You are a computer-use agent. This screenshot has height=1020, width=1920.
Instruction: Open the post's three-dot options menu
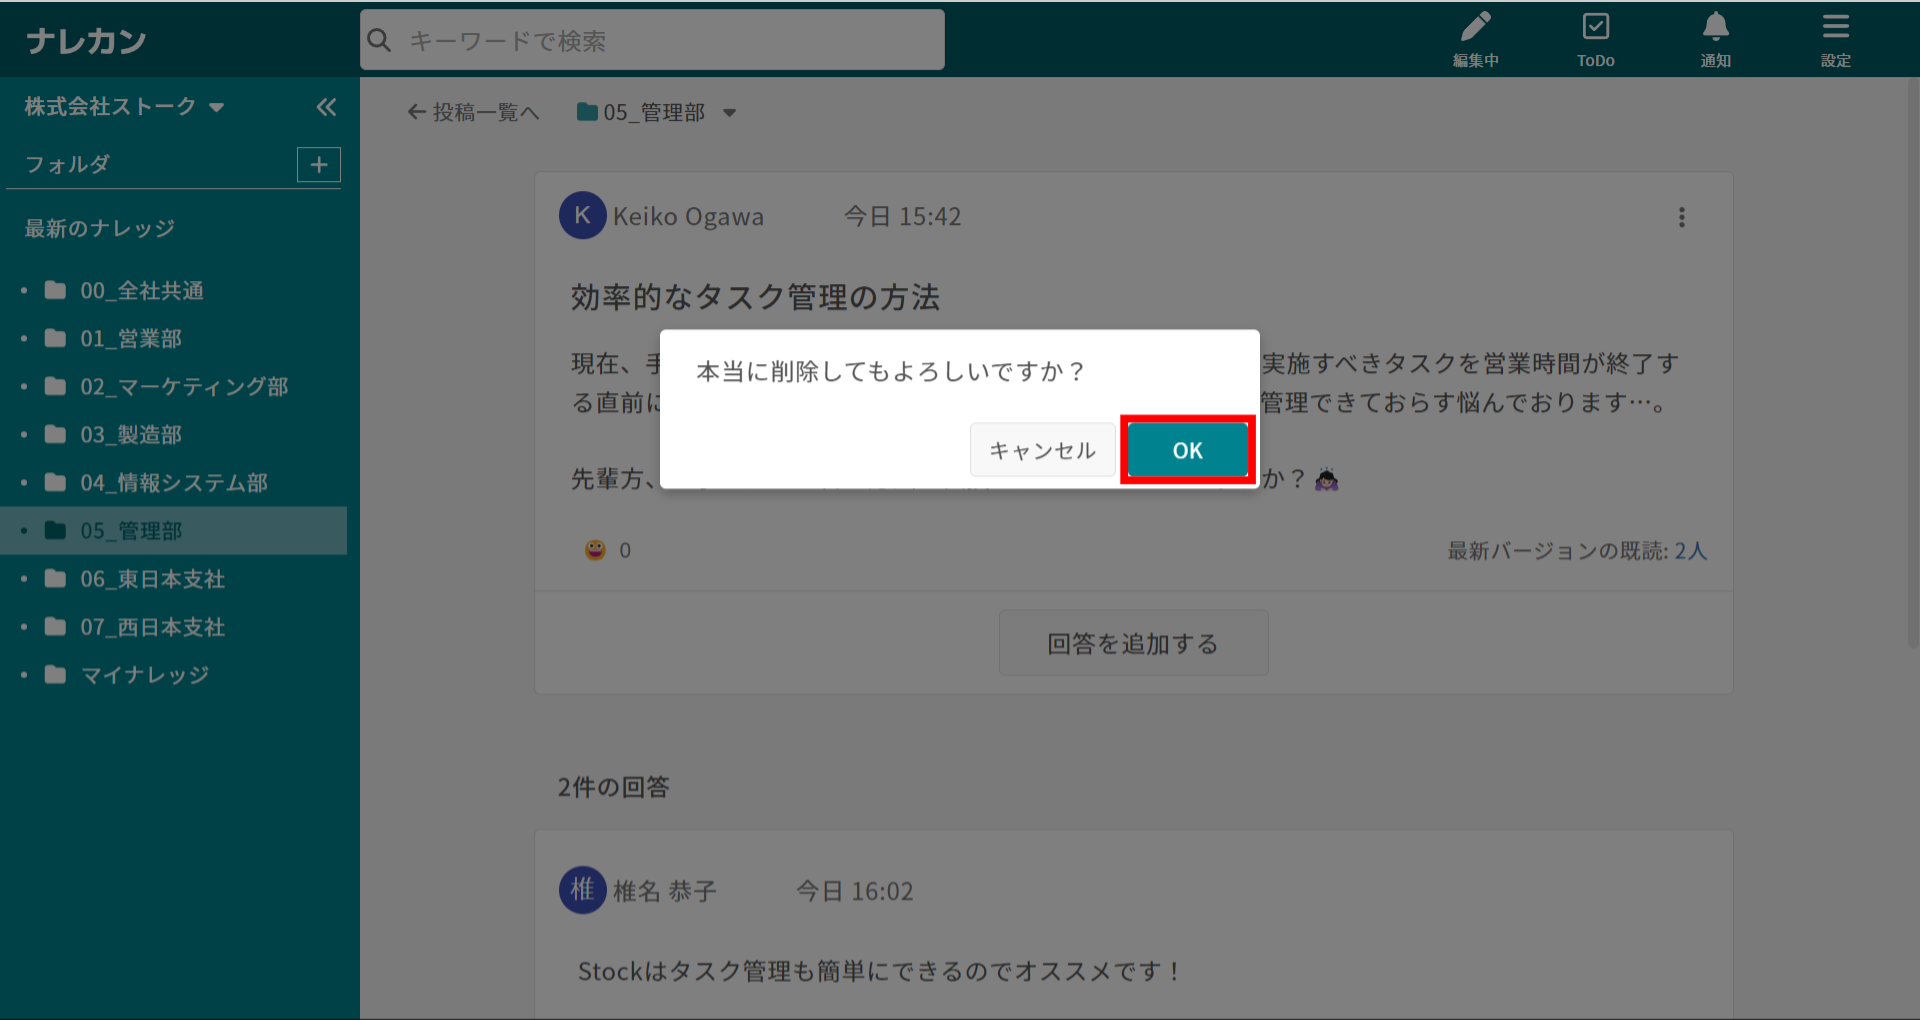coord(1681,217)
